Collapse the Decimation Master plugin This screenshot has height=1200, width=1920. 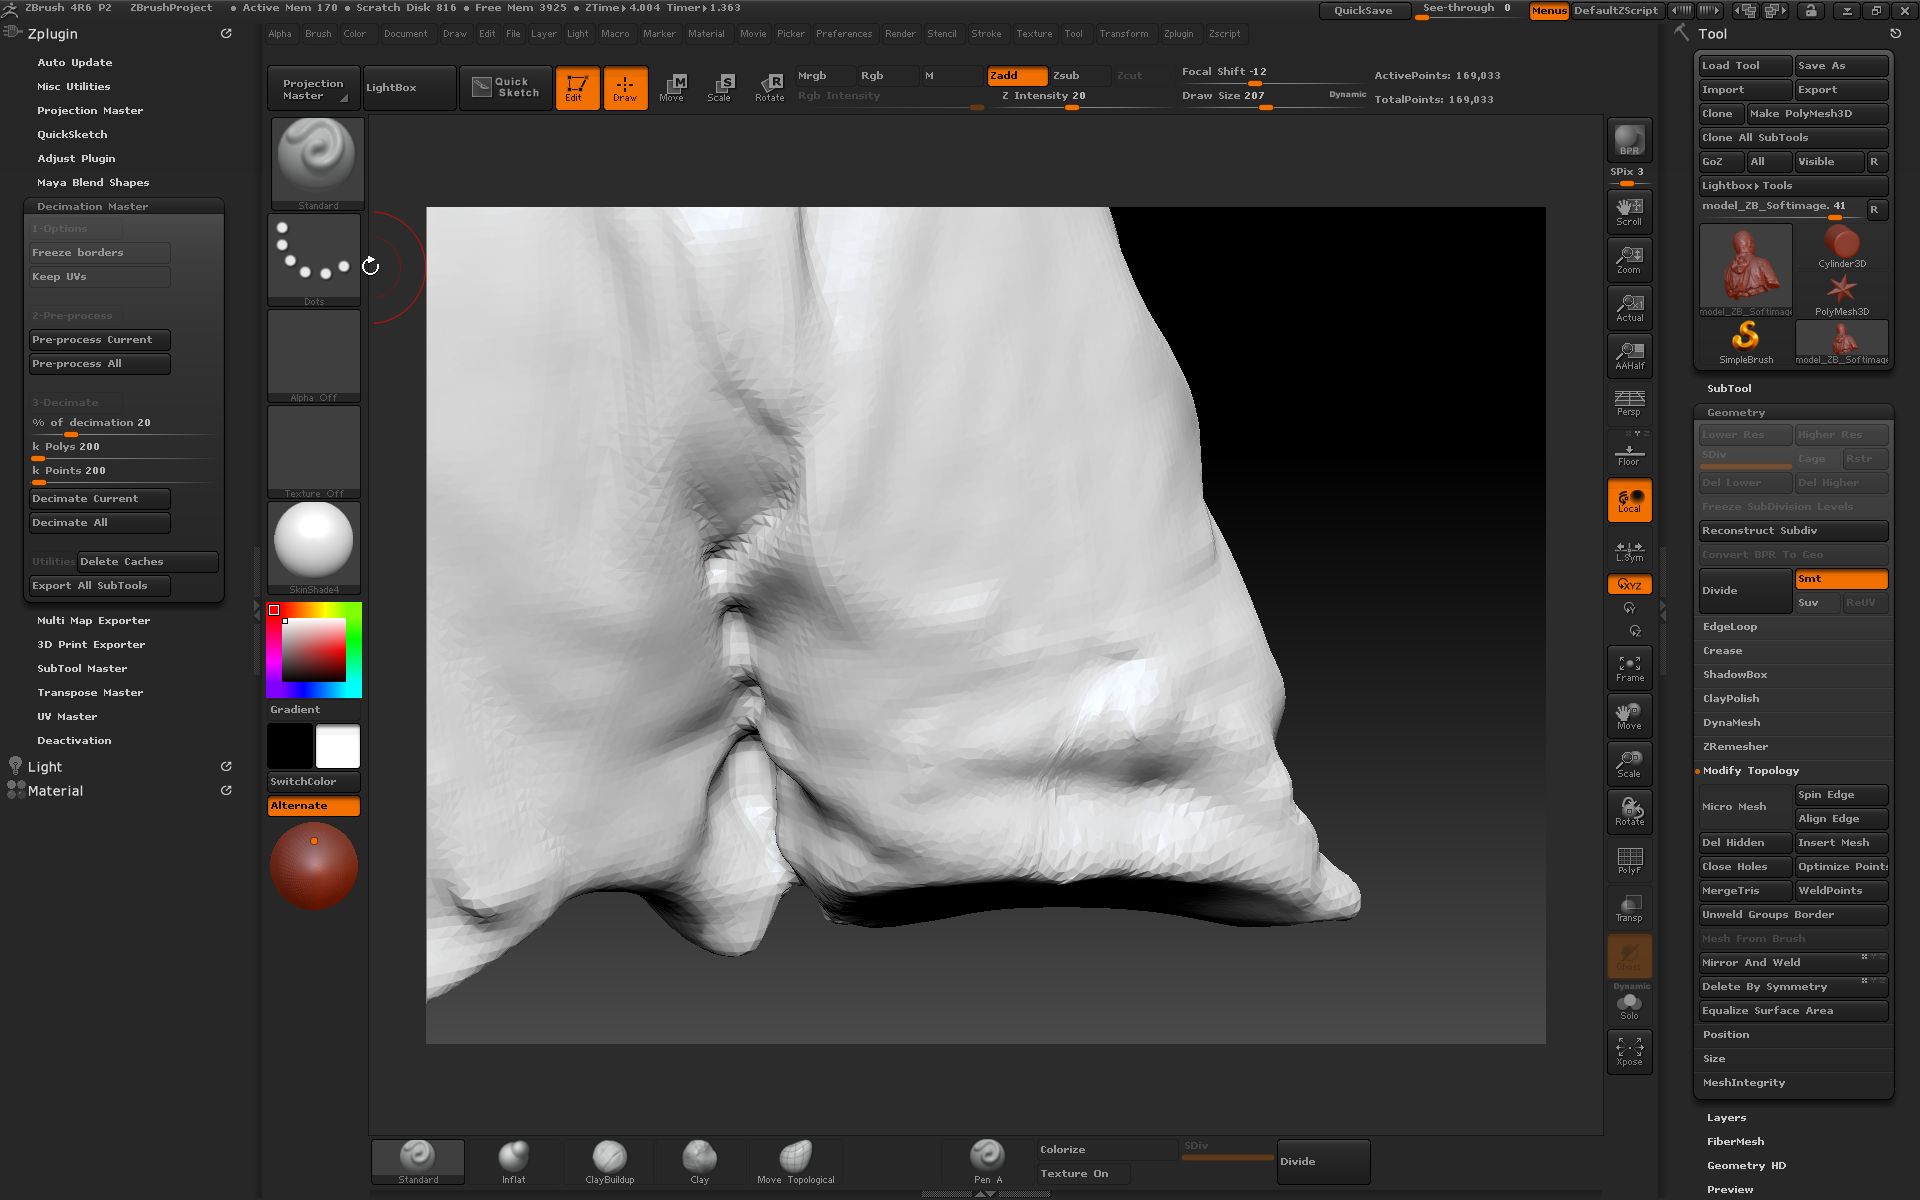[x=92, y=206]
